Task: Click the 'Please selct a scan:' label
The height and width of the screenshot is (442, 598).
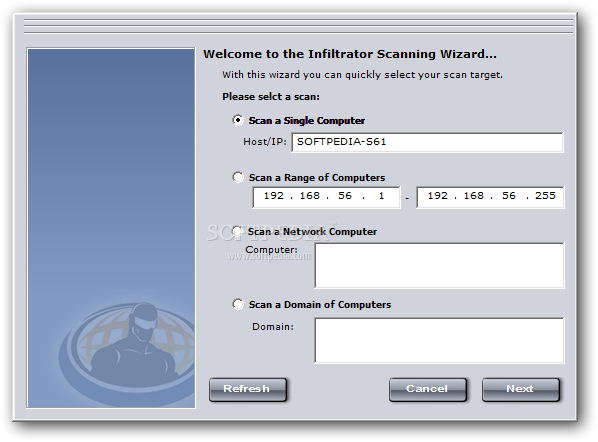Action: coord(271,97)
